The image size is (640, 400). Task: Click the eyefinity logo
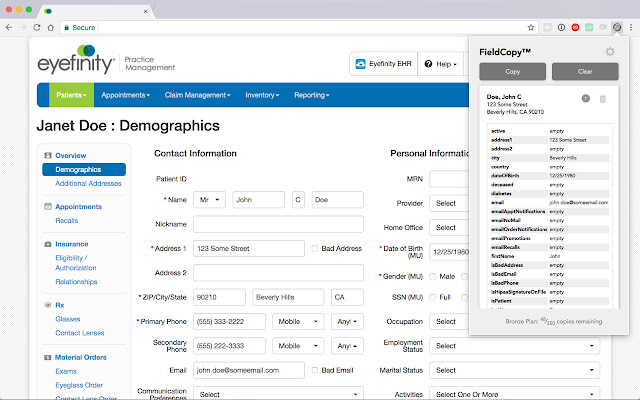(x=76, y=60)
